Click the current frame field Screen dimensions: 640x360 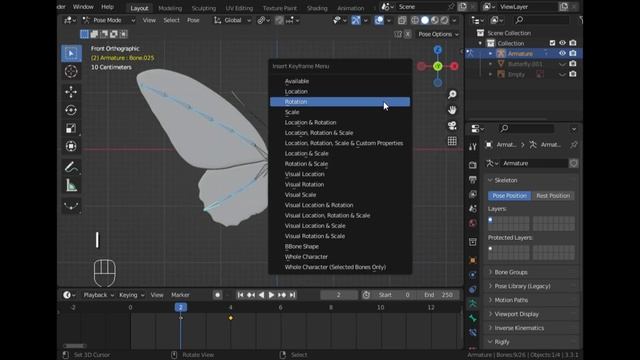coord(338,295)
